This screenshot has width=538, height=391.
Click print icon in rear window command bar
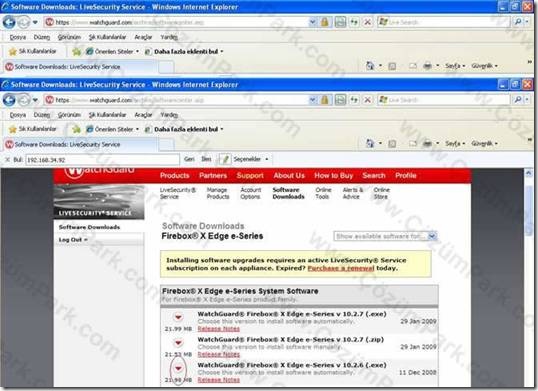click(427, 66)
